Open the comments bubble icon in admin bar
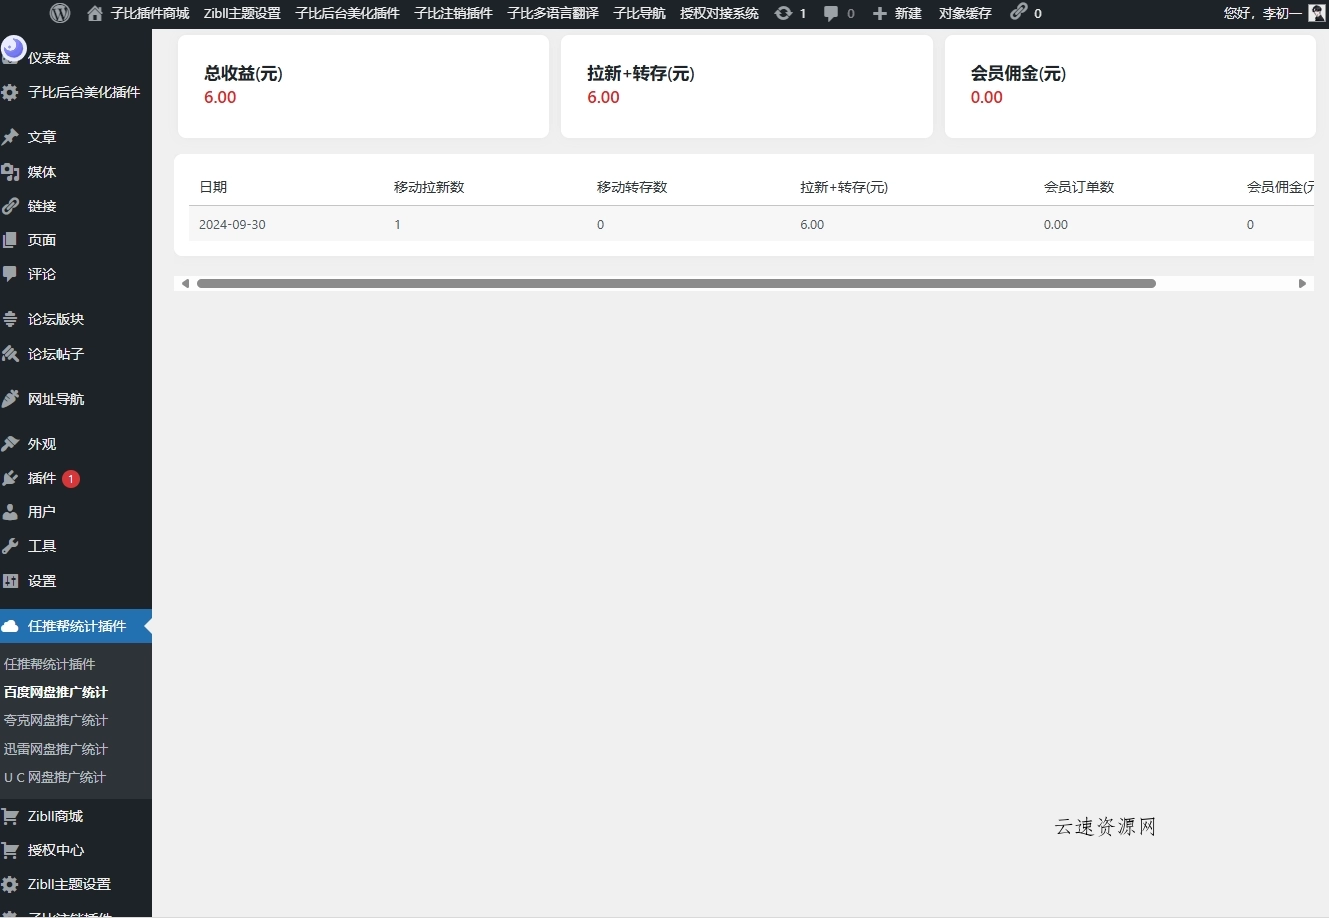1329x918 pixels. (832, 13)
